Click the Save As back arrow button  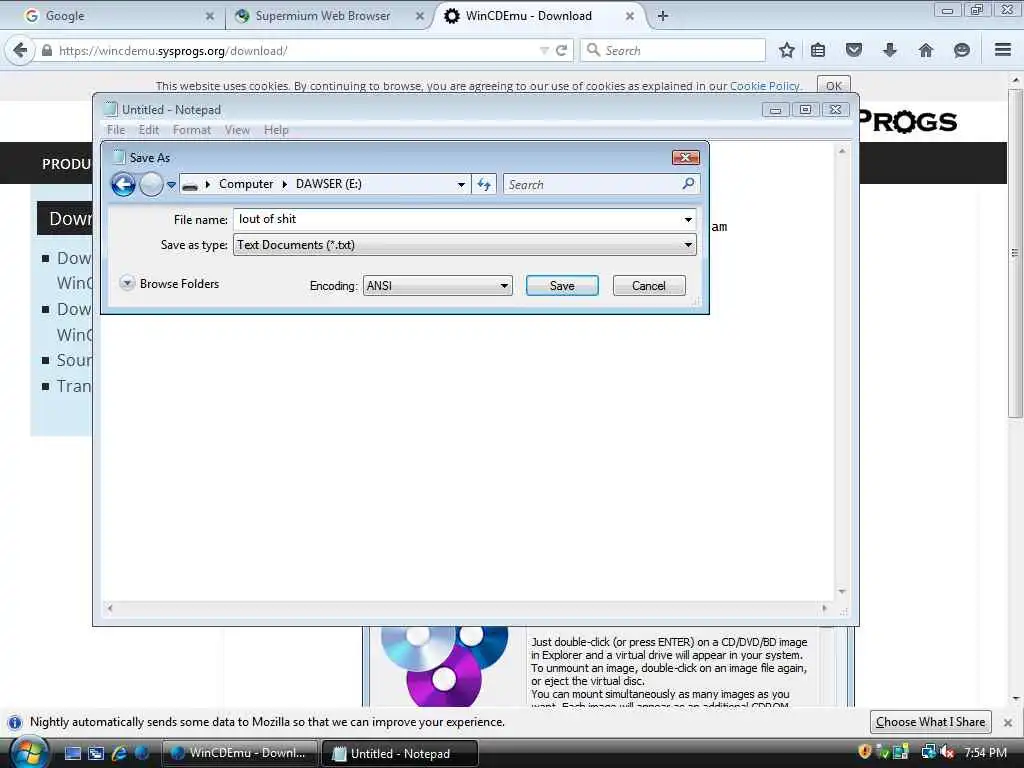tap(123, 184)
